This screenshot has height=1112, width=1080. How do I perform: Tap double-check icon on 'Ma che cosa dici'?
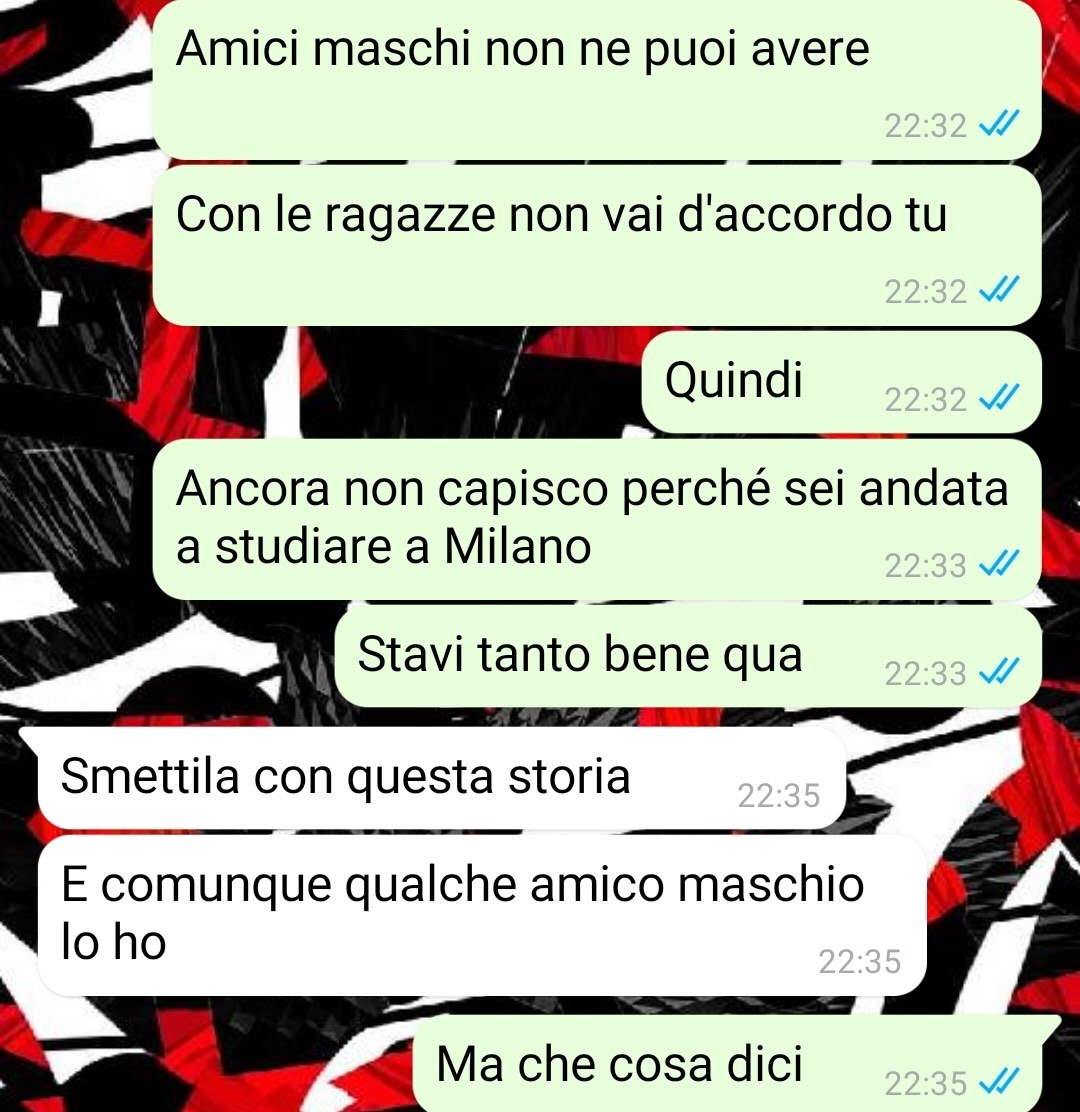click(x=999, y=1083)
